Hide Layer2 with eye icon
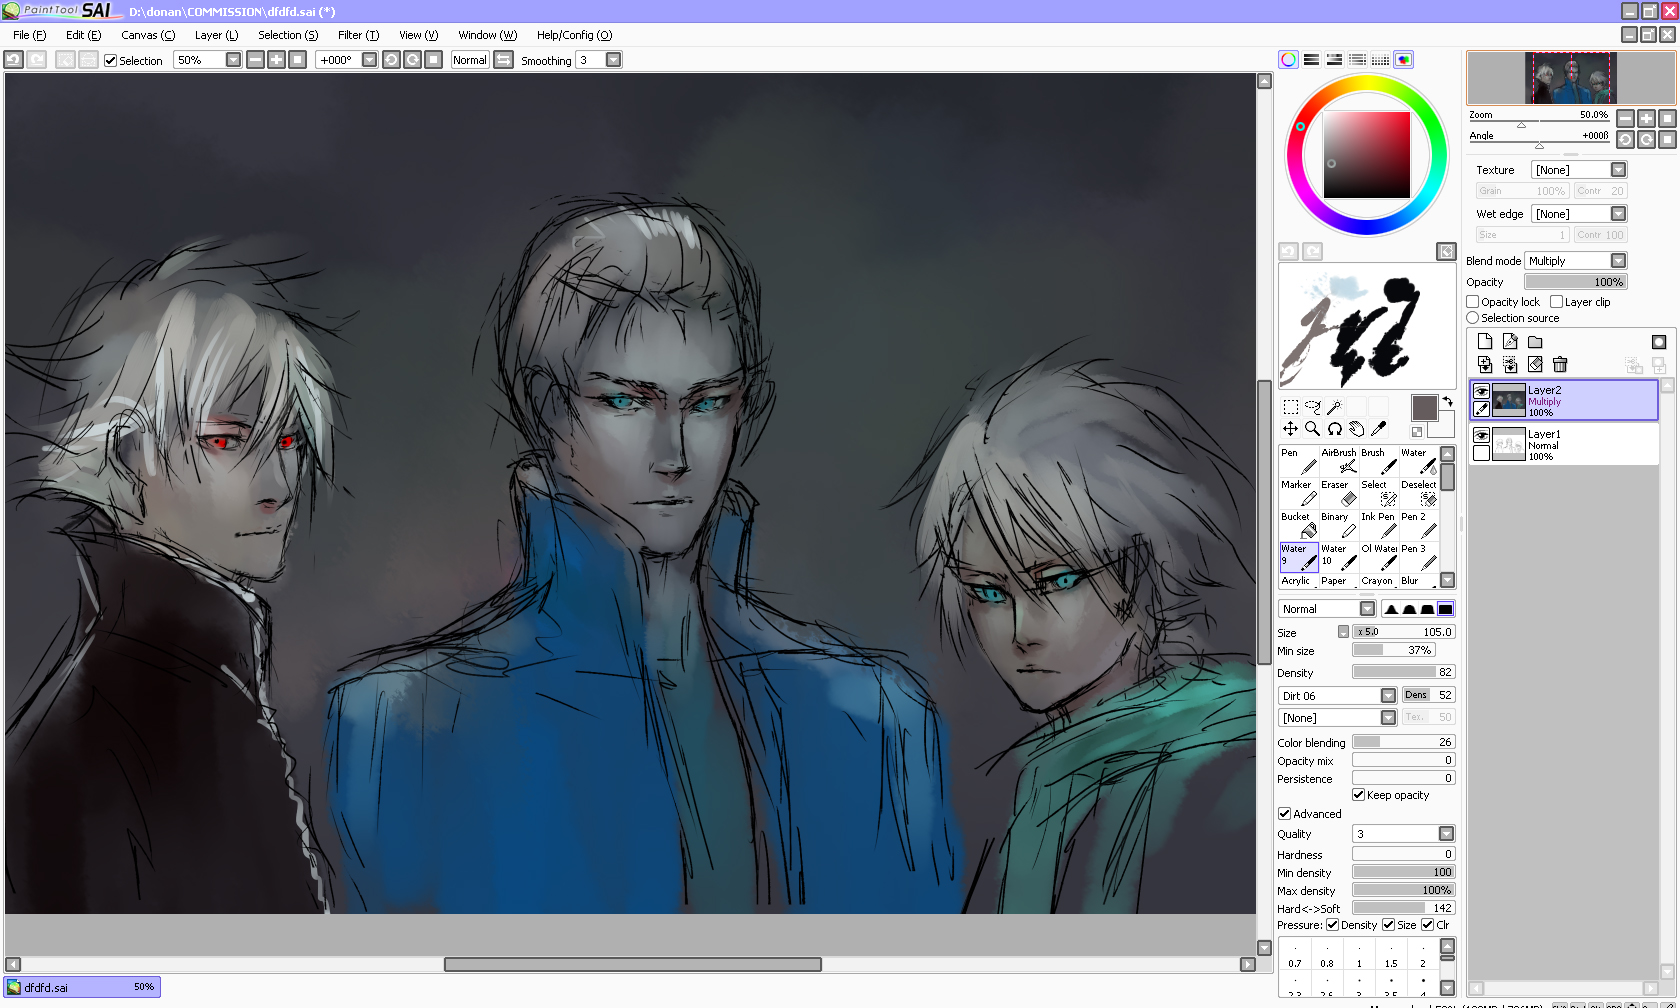The height and width of the screenshot is (1008, 1680). click(1482, 392)
